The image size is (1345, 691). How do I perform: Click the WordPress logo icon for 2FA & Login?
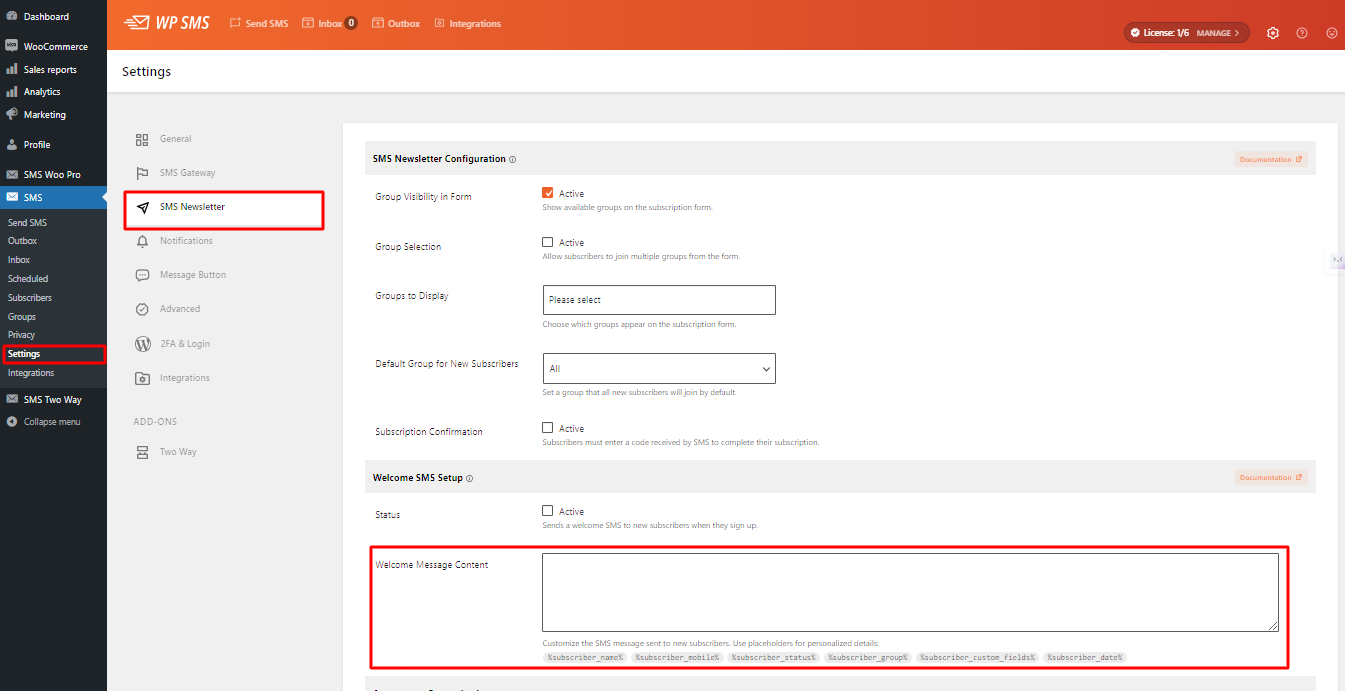[x=142, y=344]
